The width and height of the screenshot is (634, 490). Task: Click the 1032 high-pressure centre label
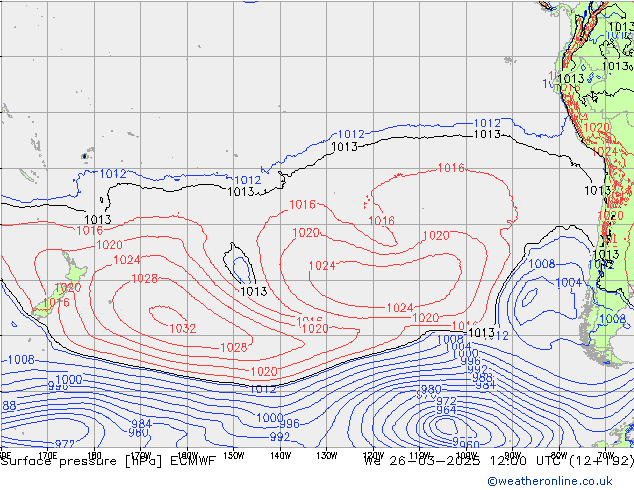pyautogui.click(x=183, y=328)
